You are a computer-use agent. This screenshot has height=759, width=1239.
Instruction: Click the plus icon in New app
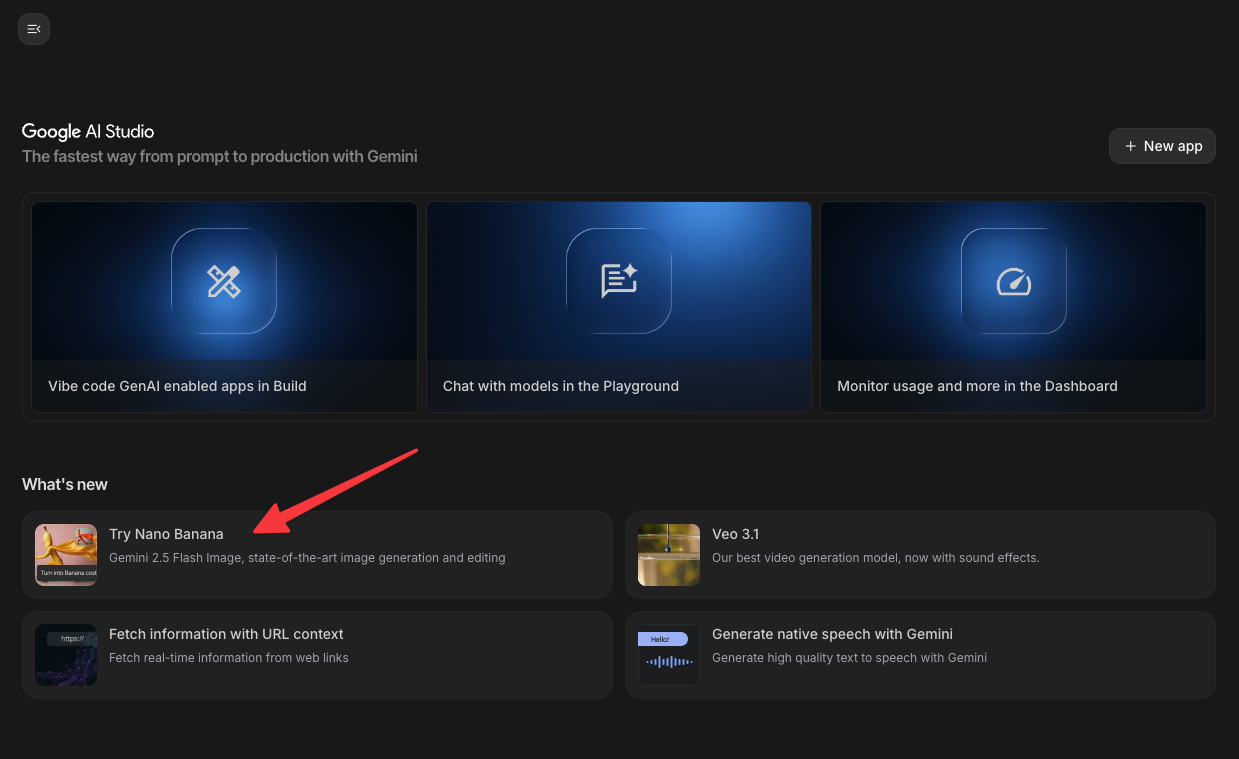pos(1131,146)
